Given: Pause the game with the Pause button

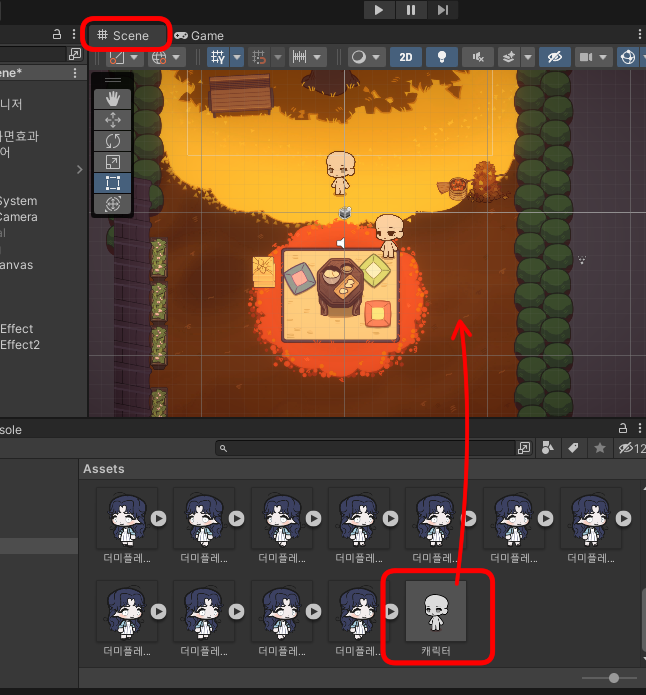Looking at the screenshot, I should click(411, 10).
